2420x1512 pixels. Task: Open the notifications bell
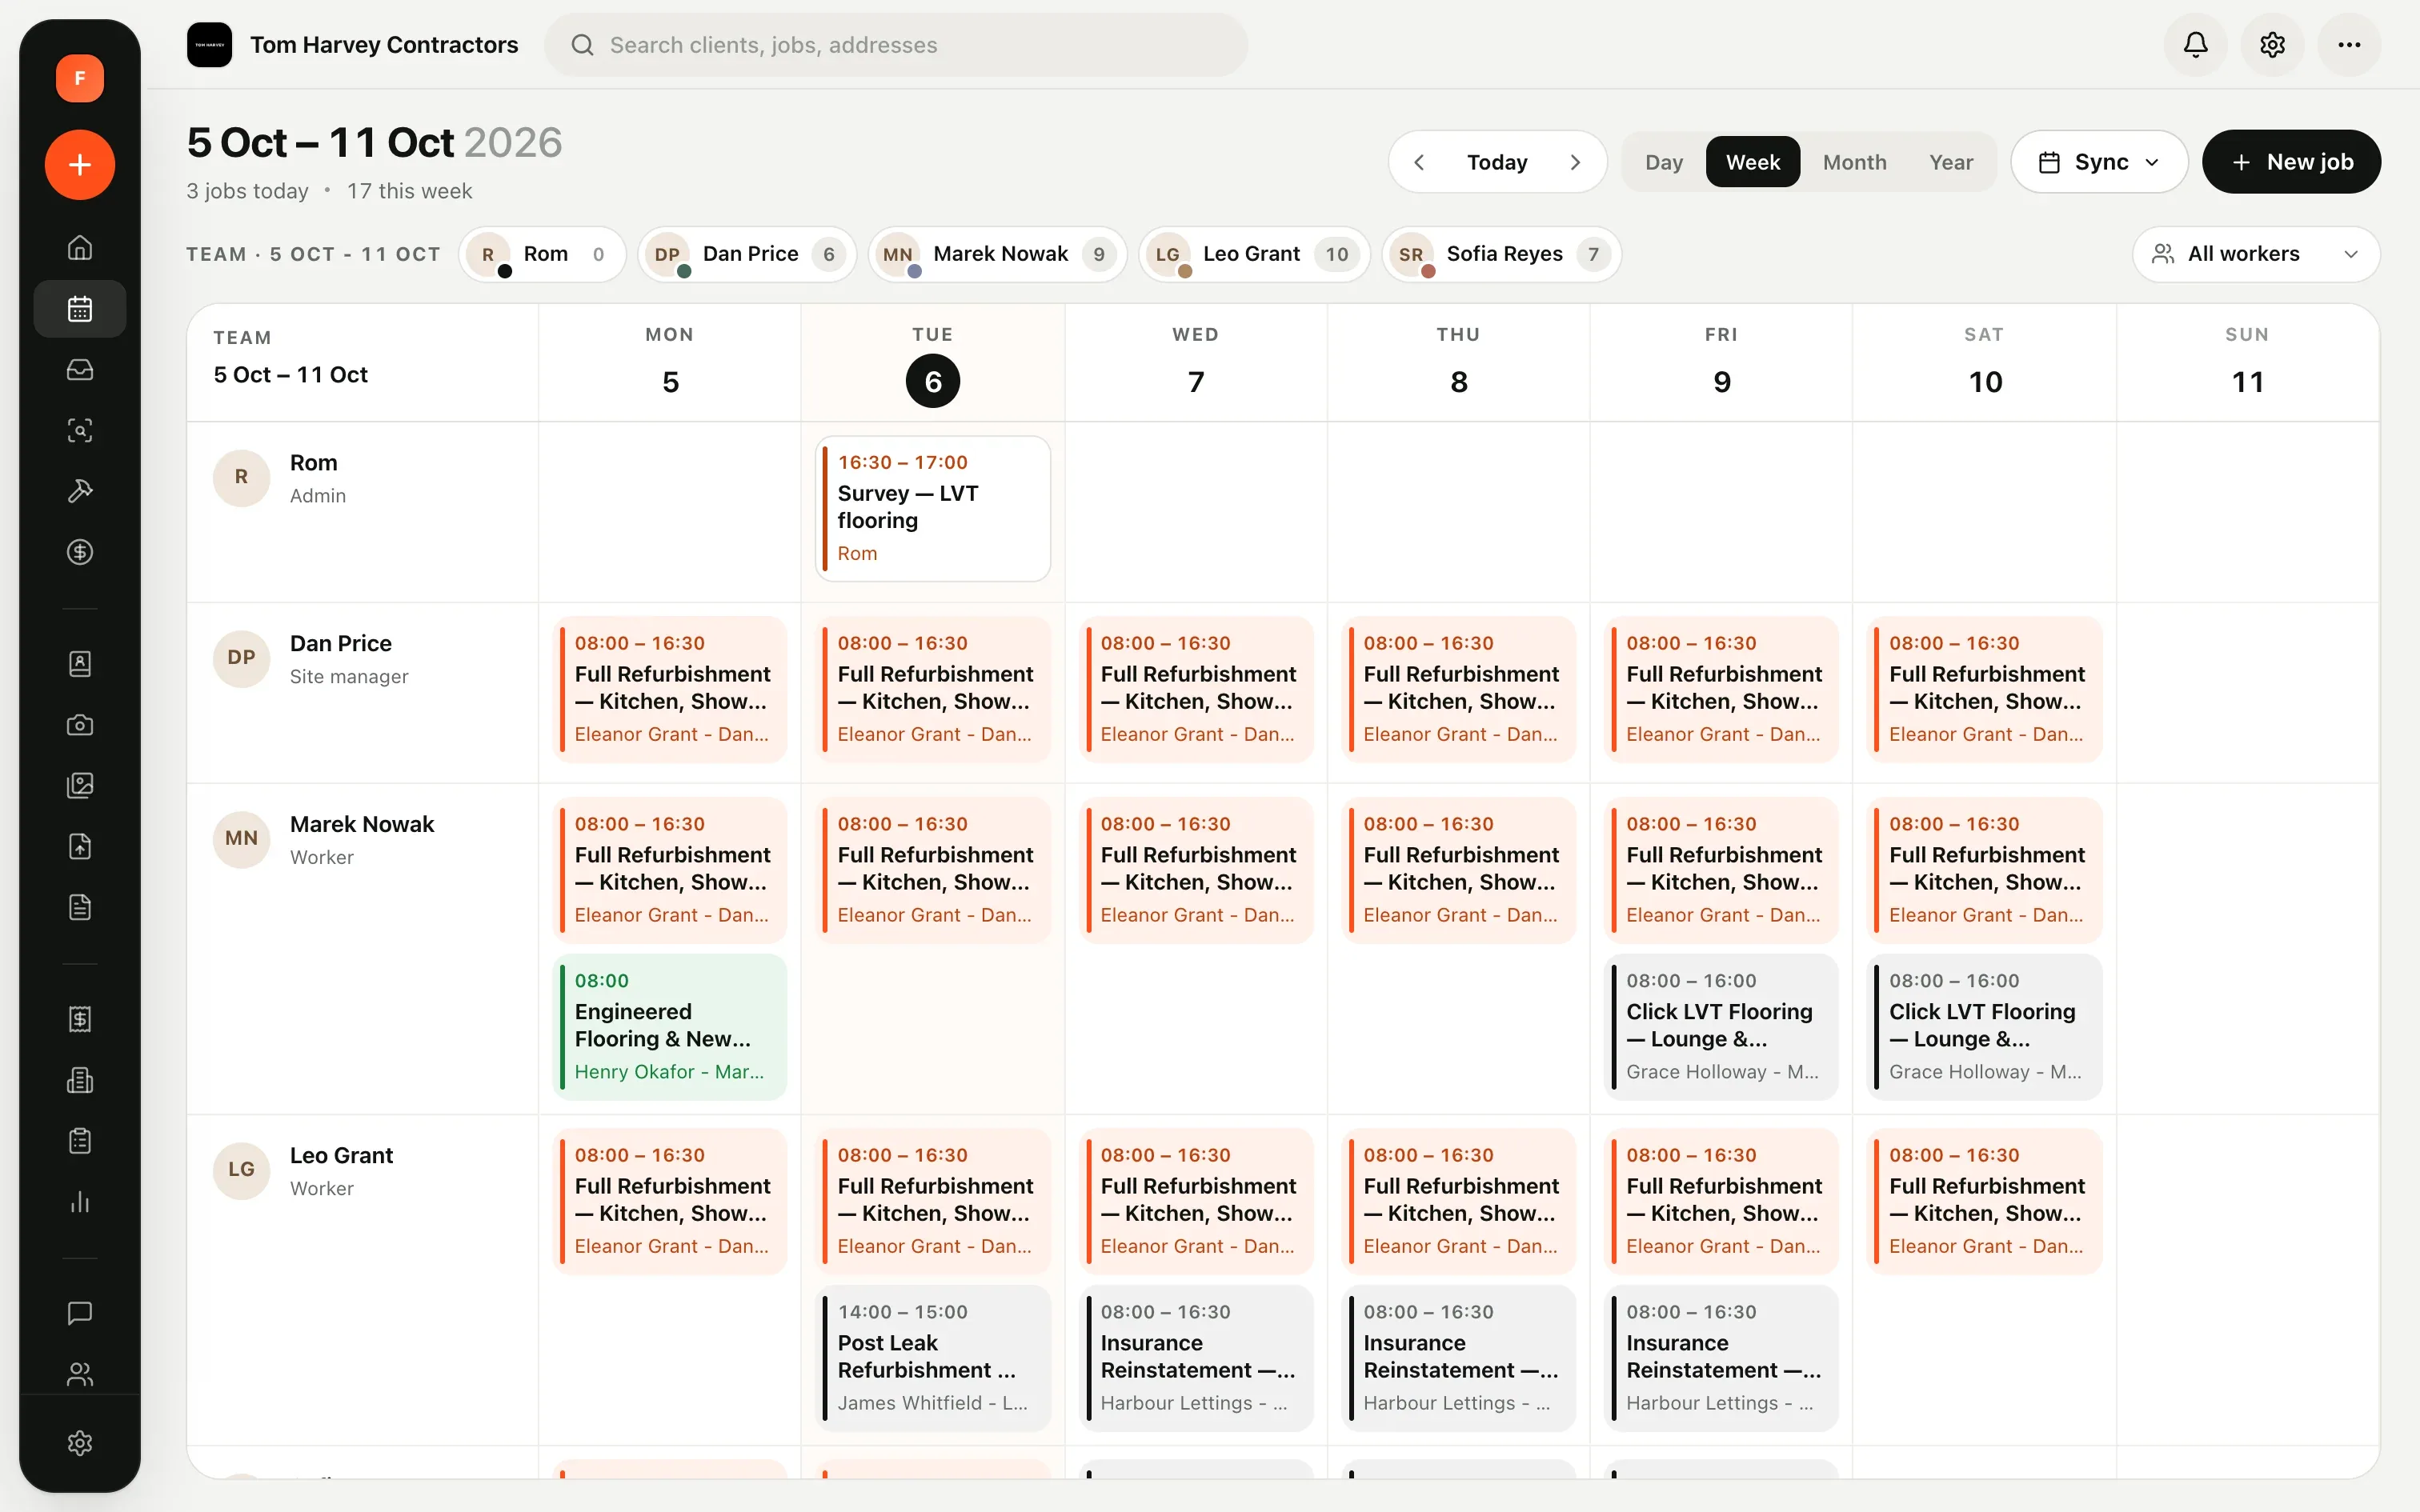[x=2195, y=45]
